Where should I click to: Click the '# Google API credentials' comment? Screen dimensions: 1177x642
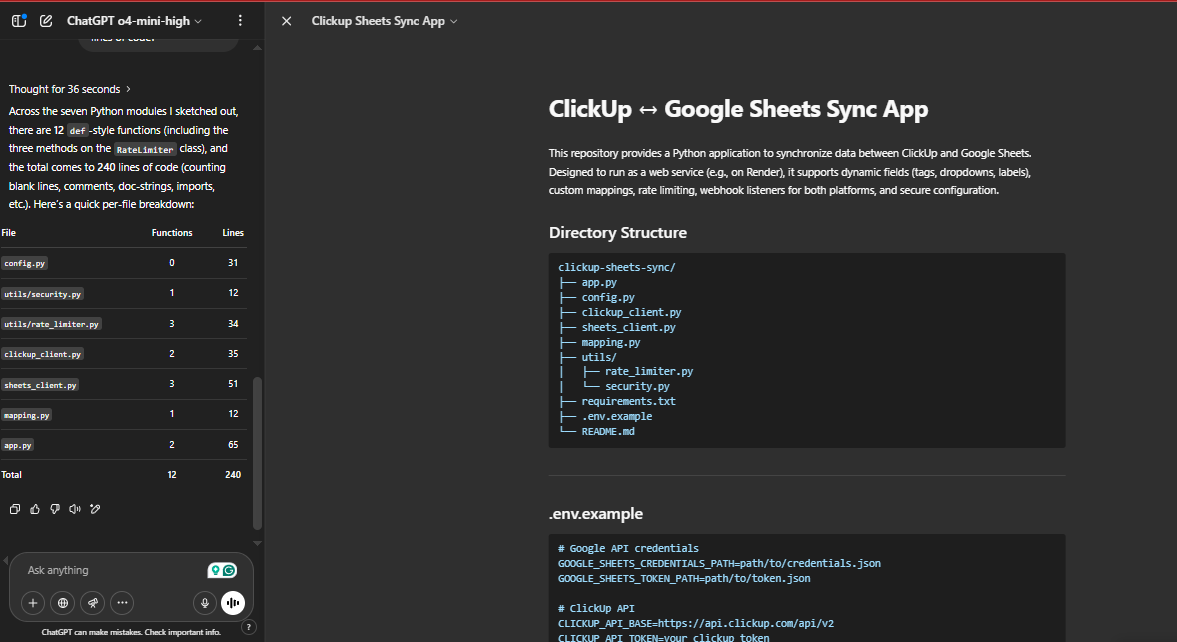coord(628,548)
